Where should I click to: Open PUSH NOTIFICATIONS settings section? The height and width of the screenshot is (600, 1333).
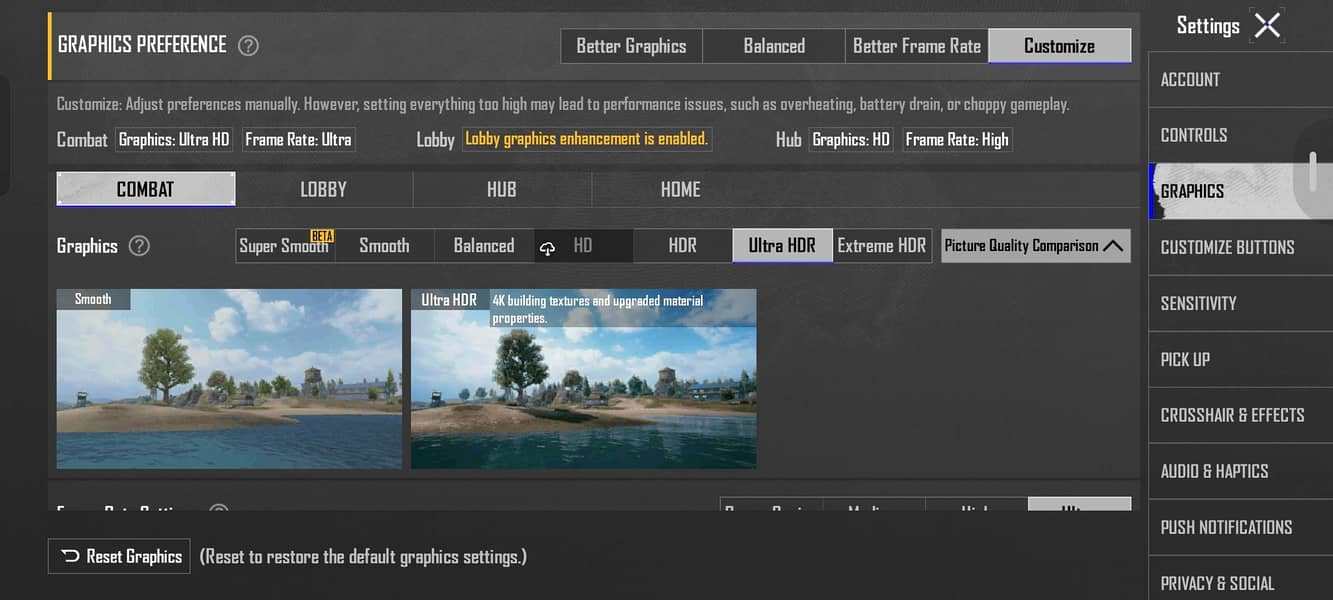[x=1240, y=527]
